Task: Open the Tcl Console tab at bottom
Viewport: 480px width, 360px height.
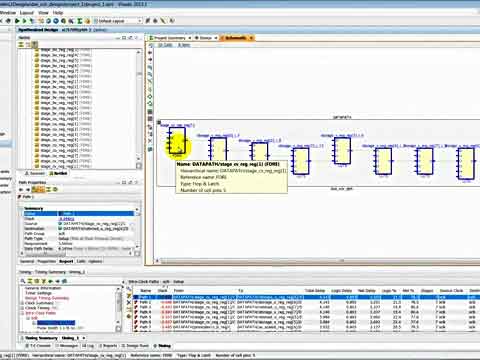Action: pyautogui.click(x=38, y=346)
